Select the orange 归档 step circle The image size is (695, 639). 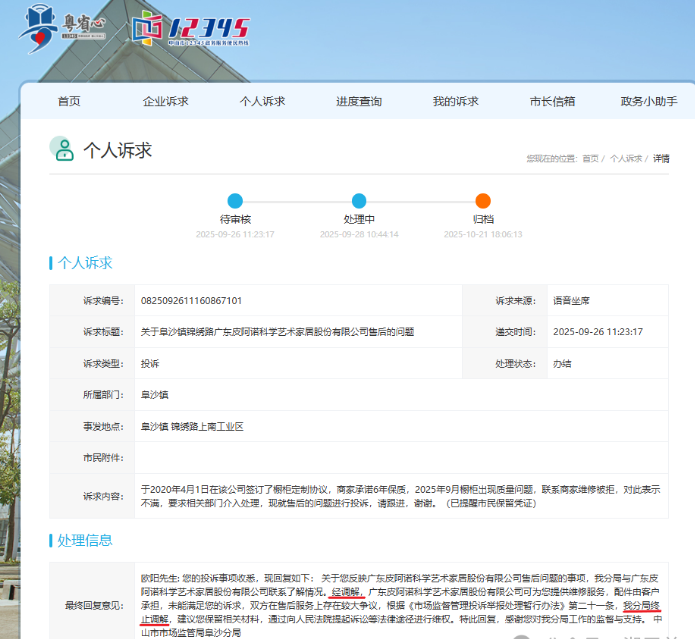(483, 200)
